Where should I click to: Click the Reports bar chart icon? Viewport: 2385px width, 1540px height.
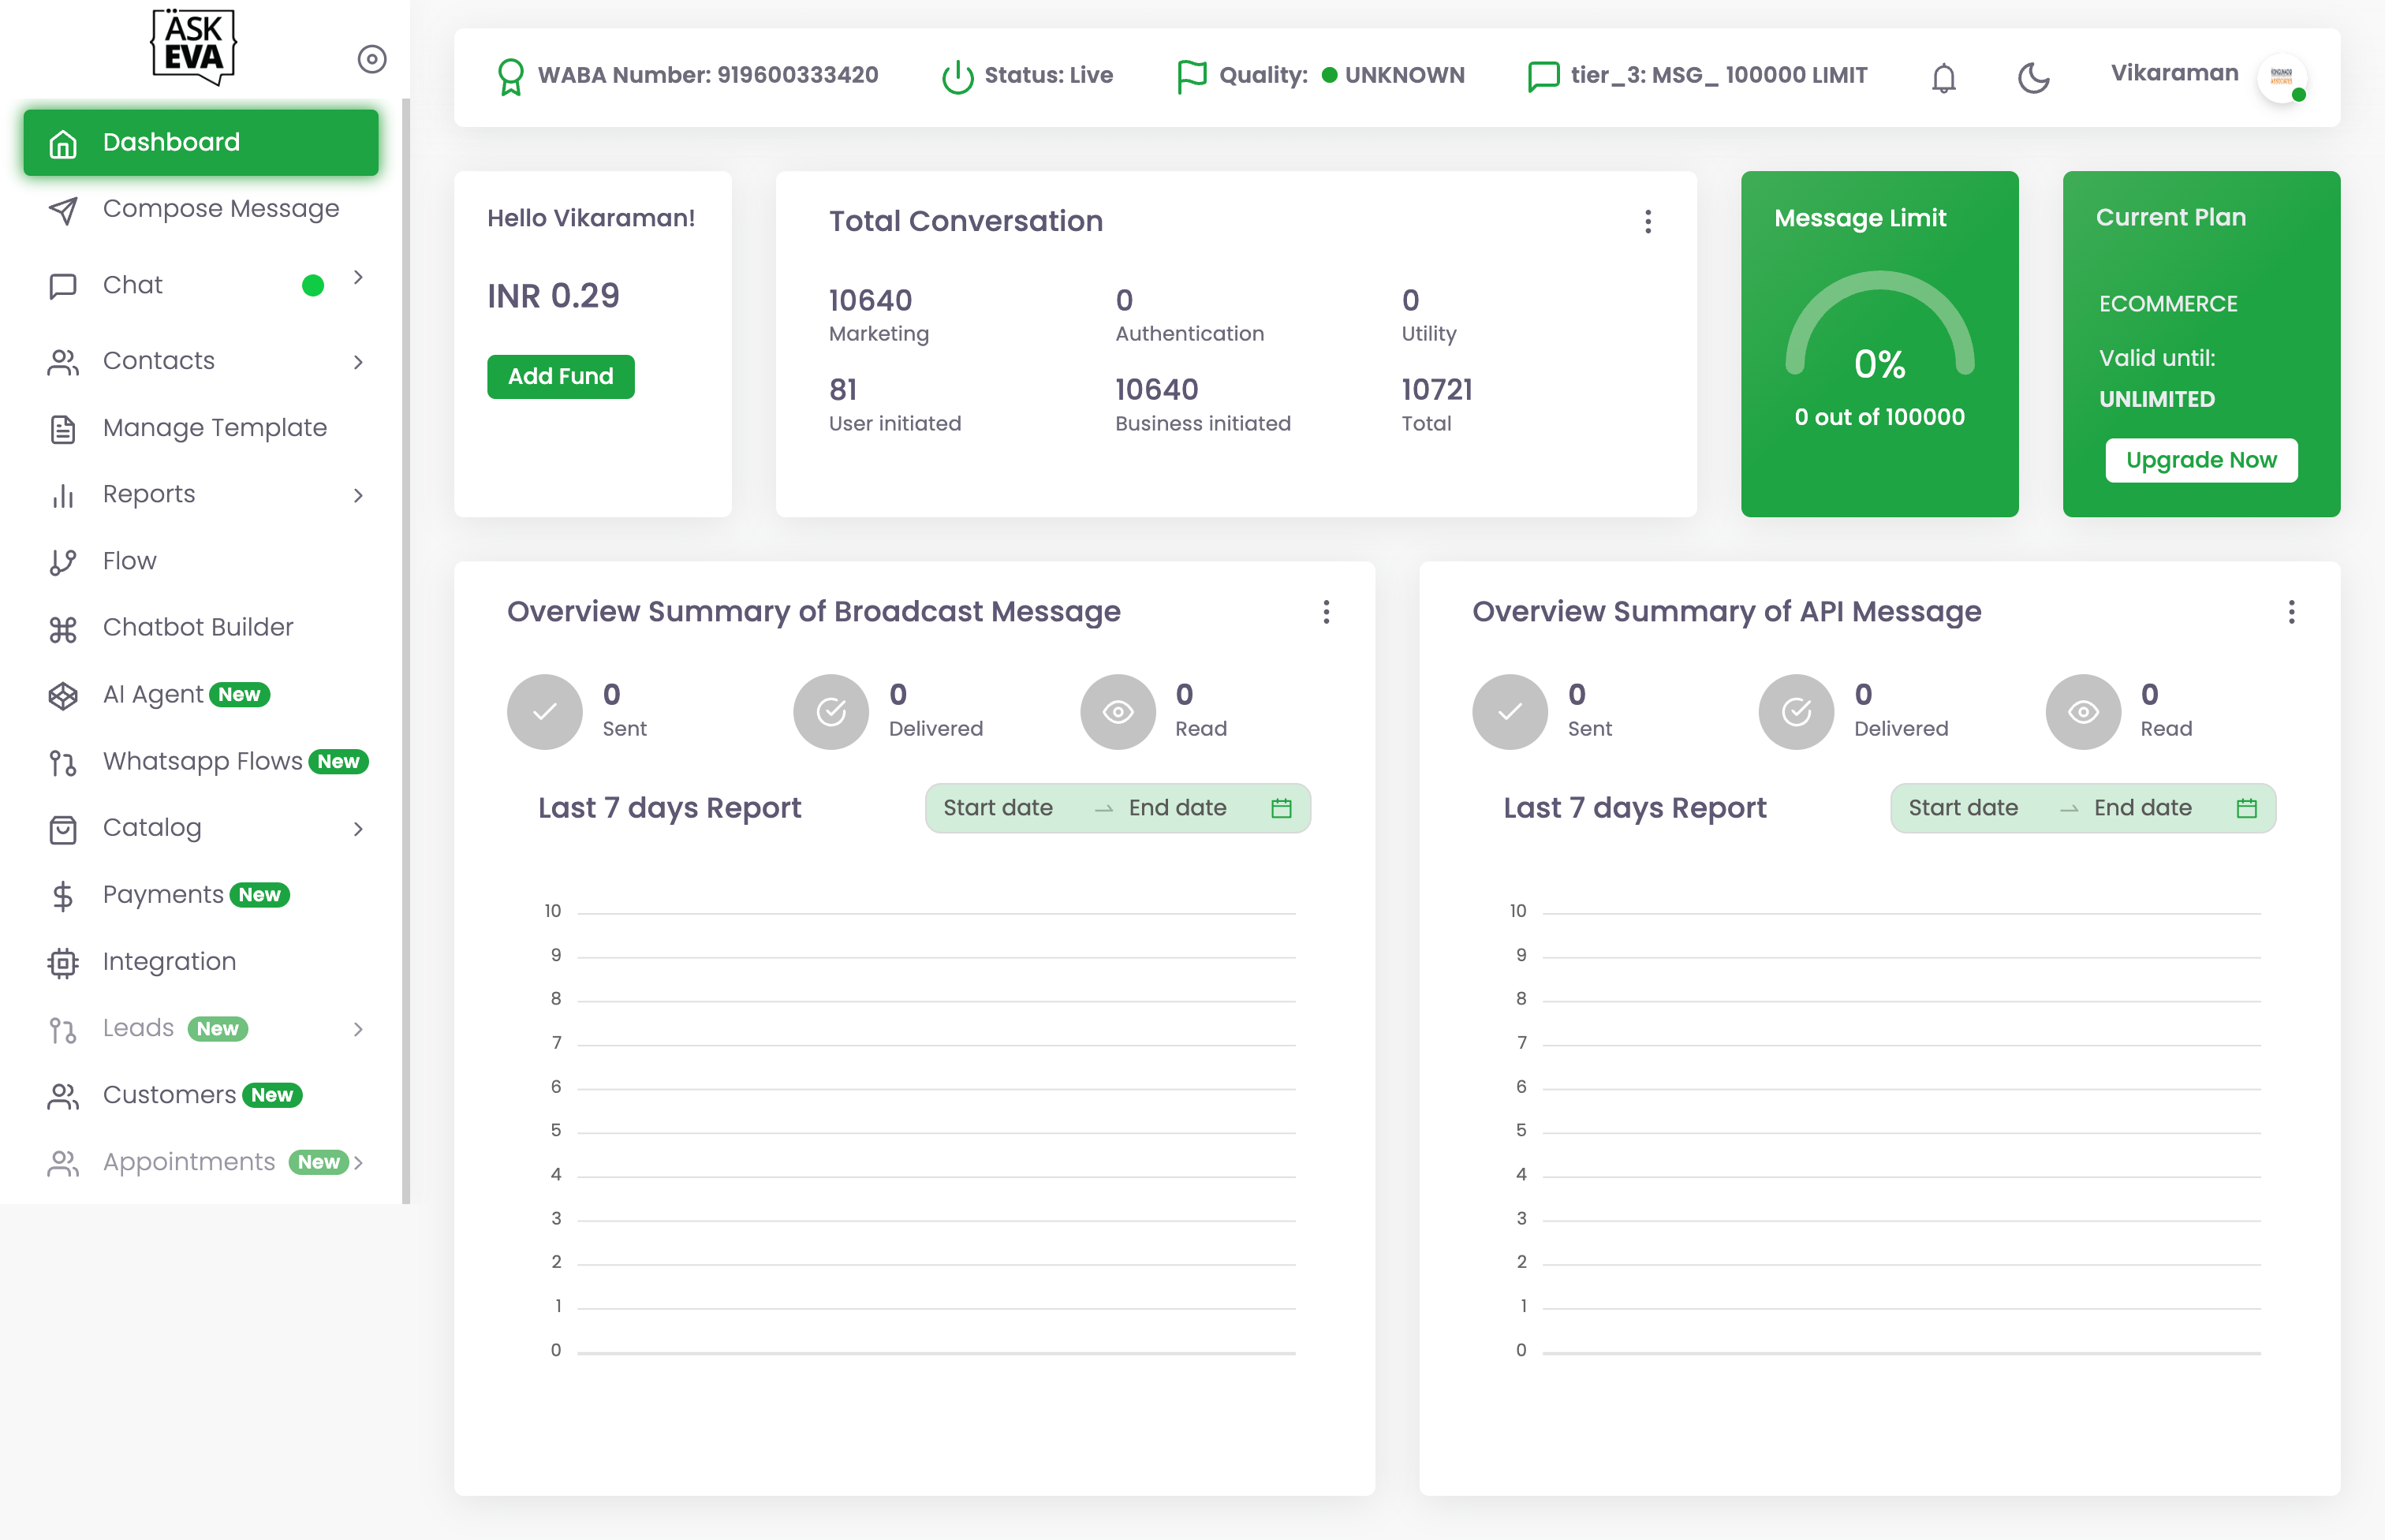(x=63, y=496)
